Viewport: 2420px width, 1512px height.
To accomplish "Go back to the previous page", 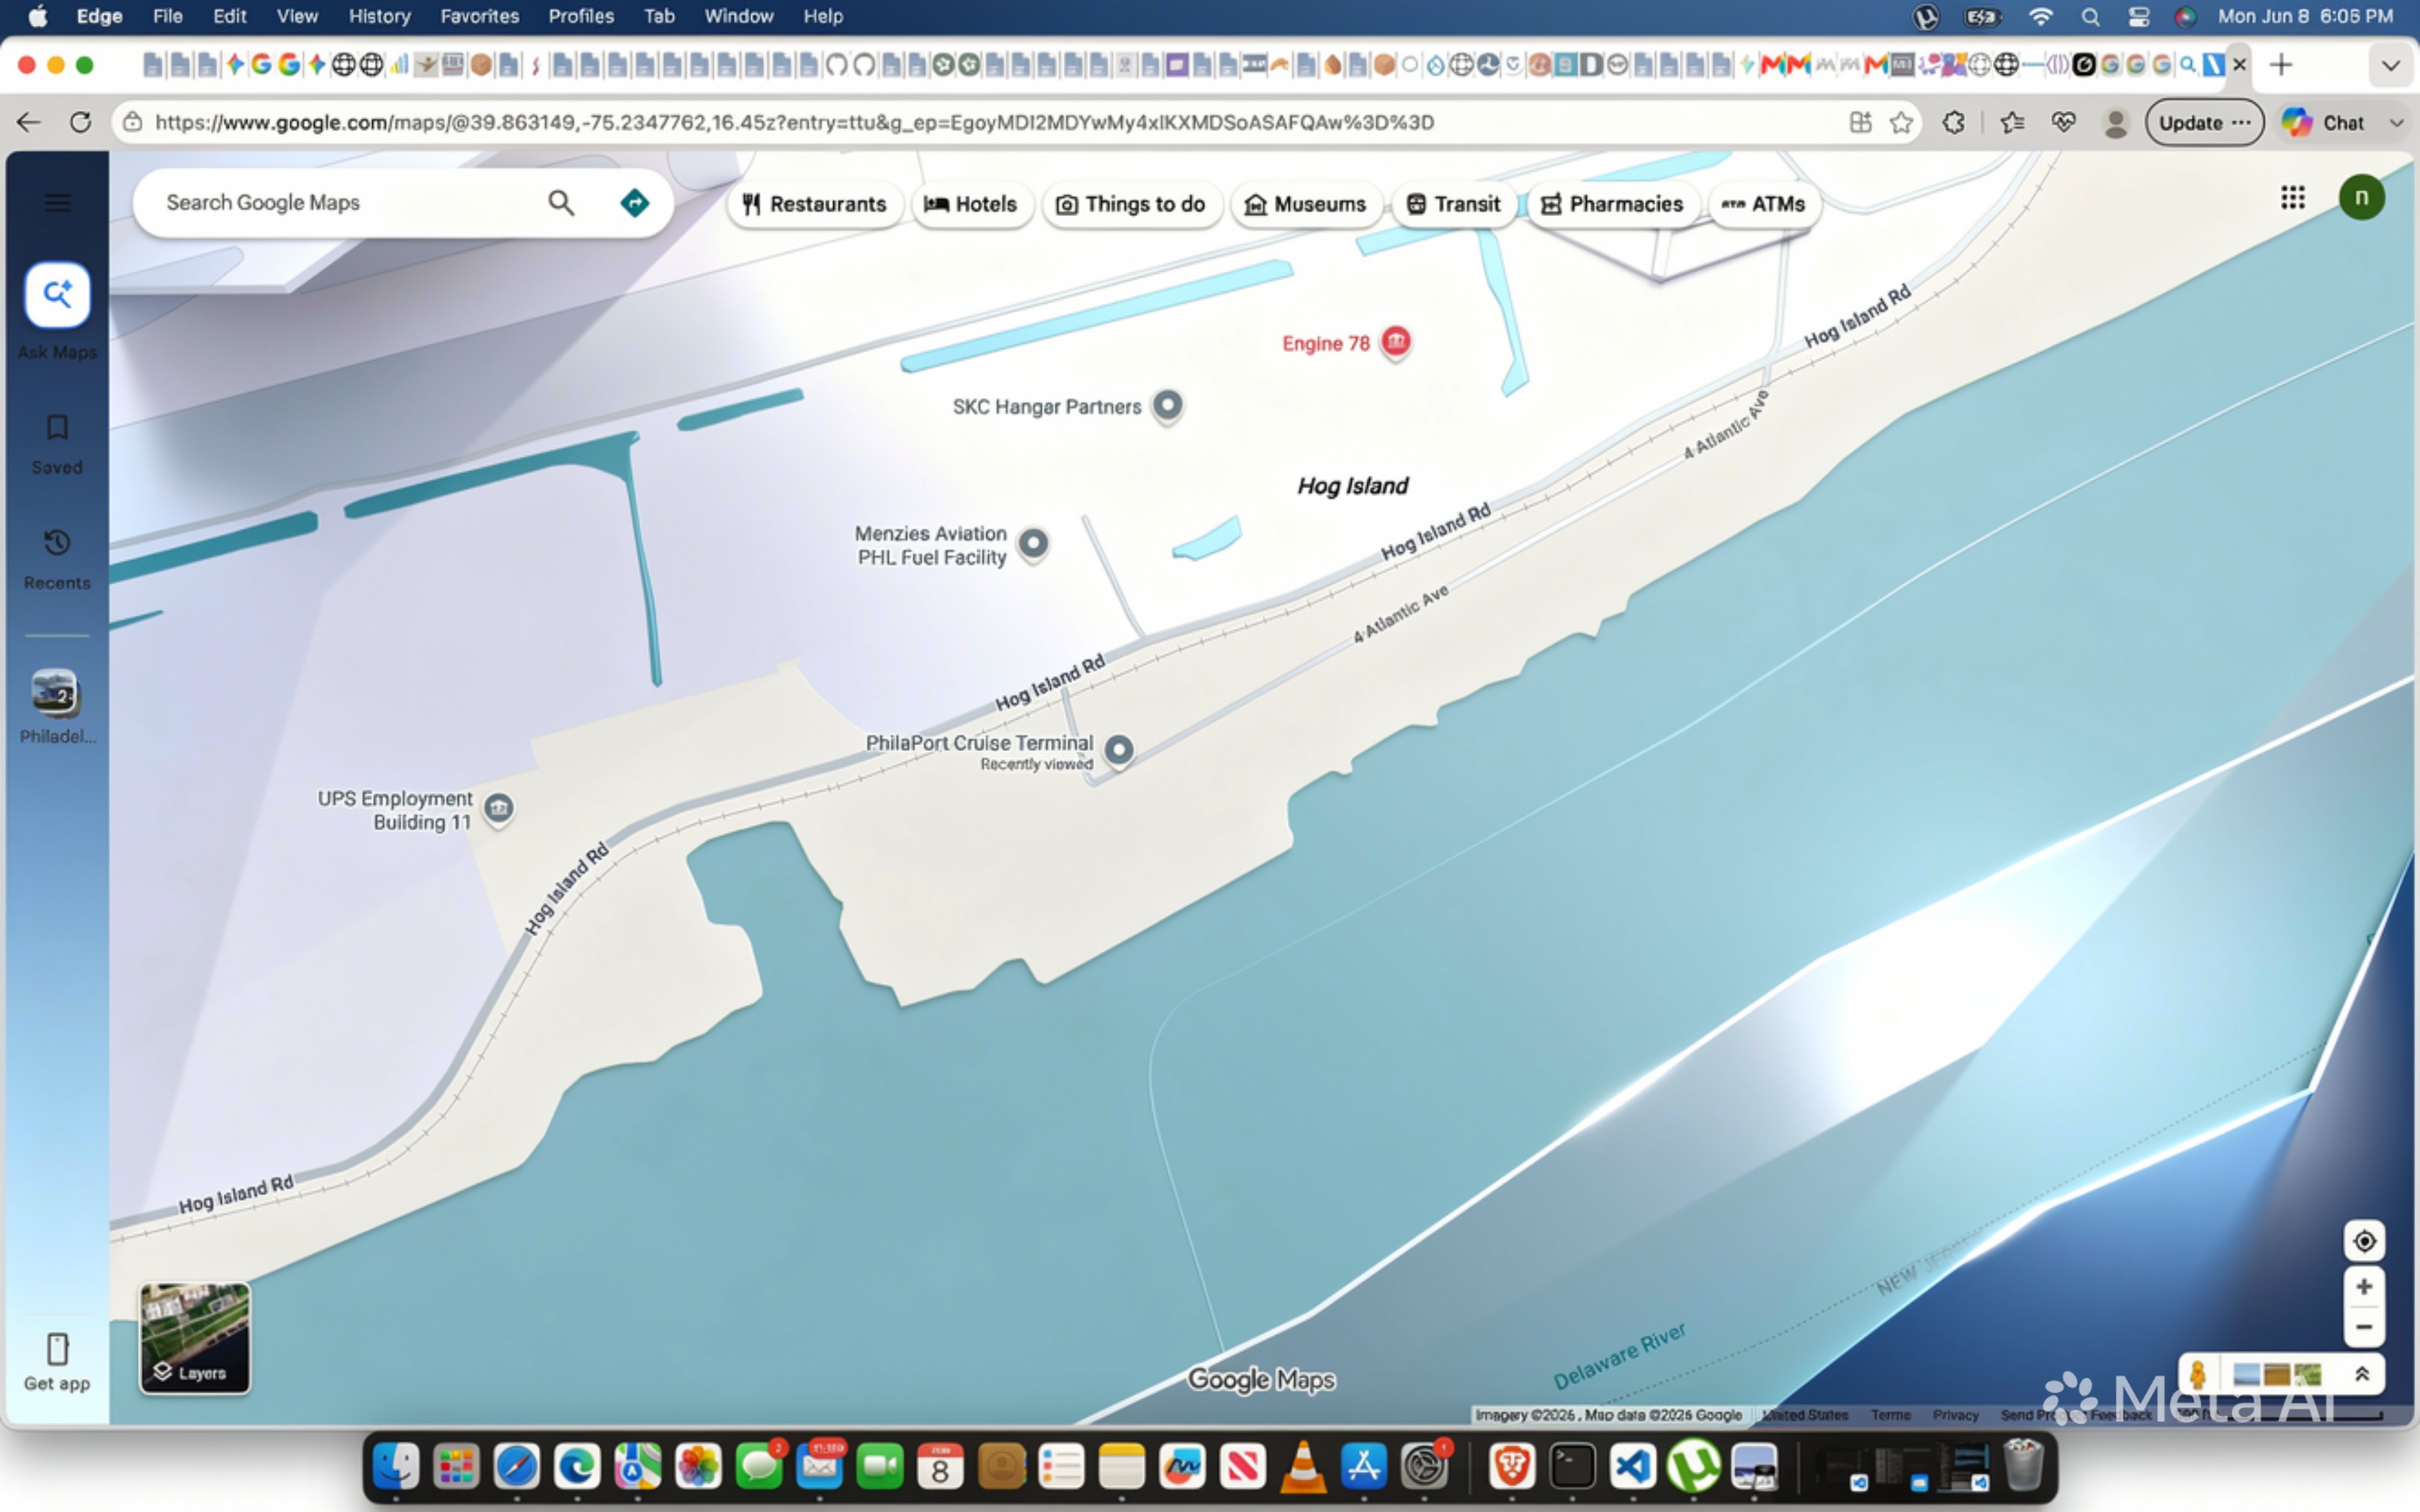I will (x=28, y=122).
